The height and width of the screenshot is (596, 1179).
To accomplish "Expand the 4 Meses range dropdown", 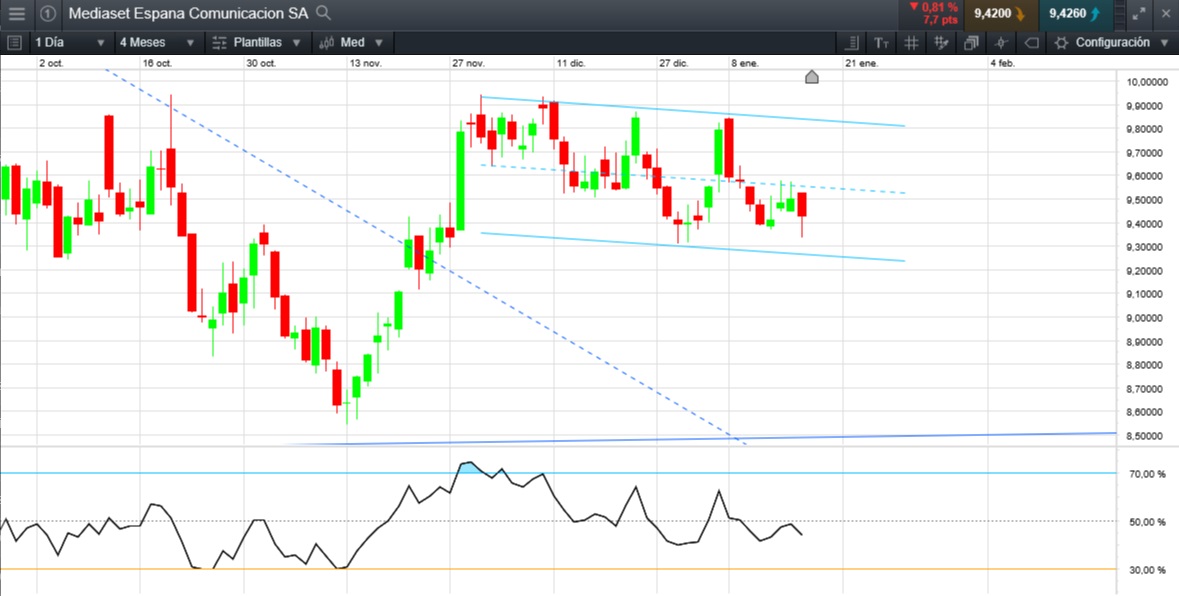I will (155, 43).
